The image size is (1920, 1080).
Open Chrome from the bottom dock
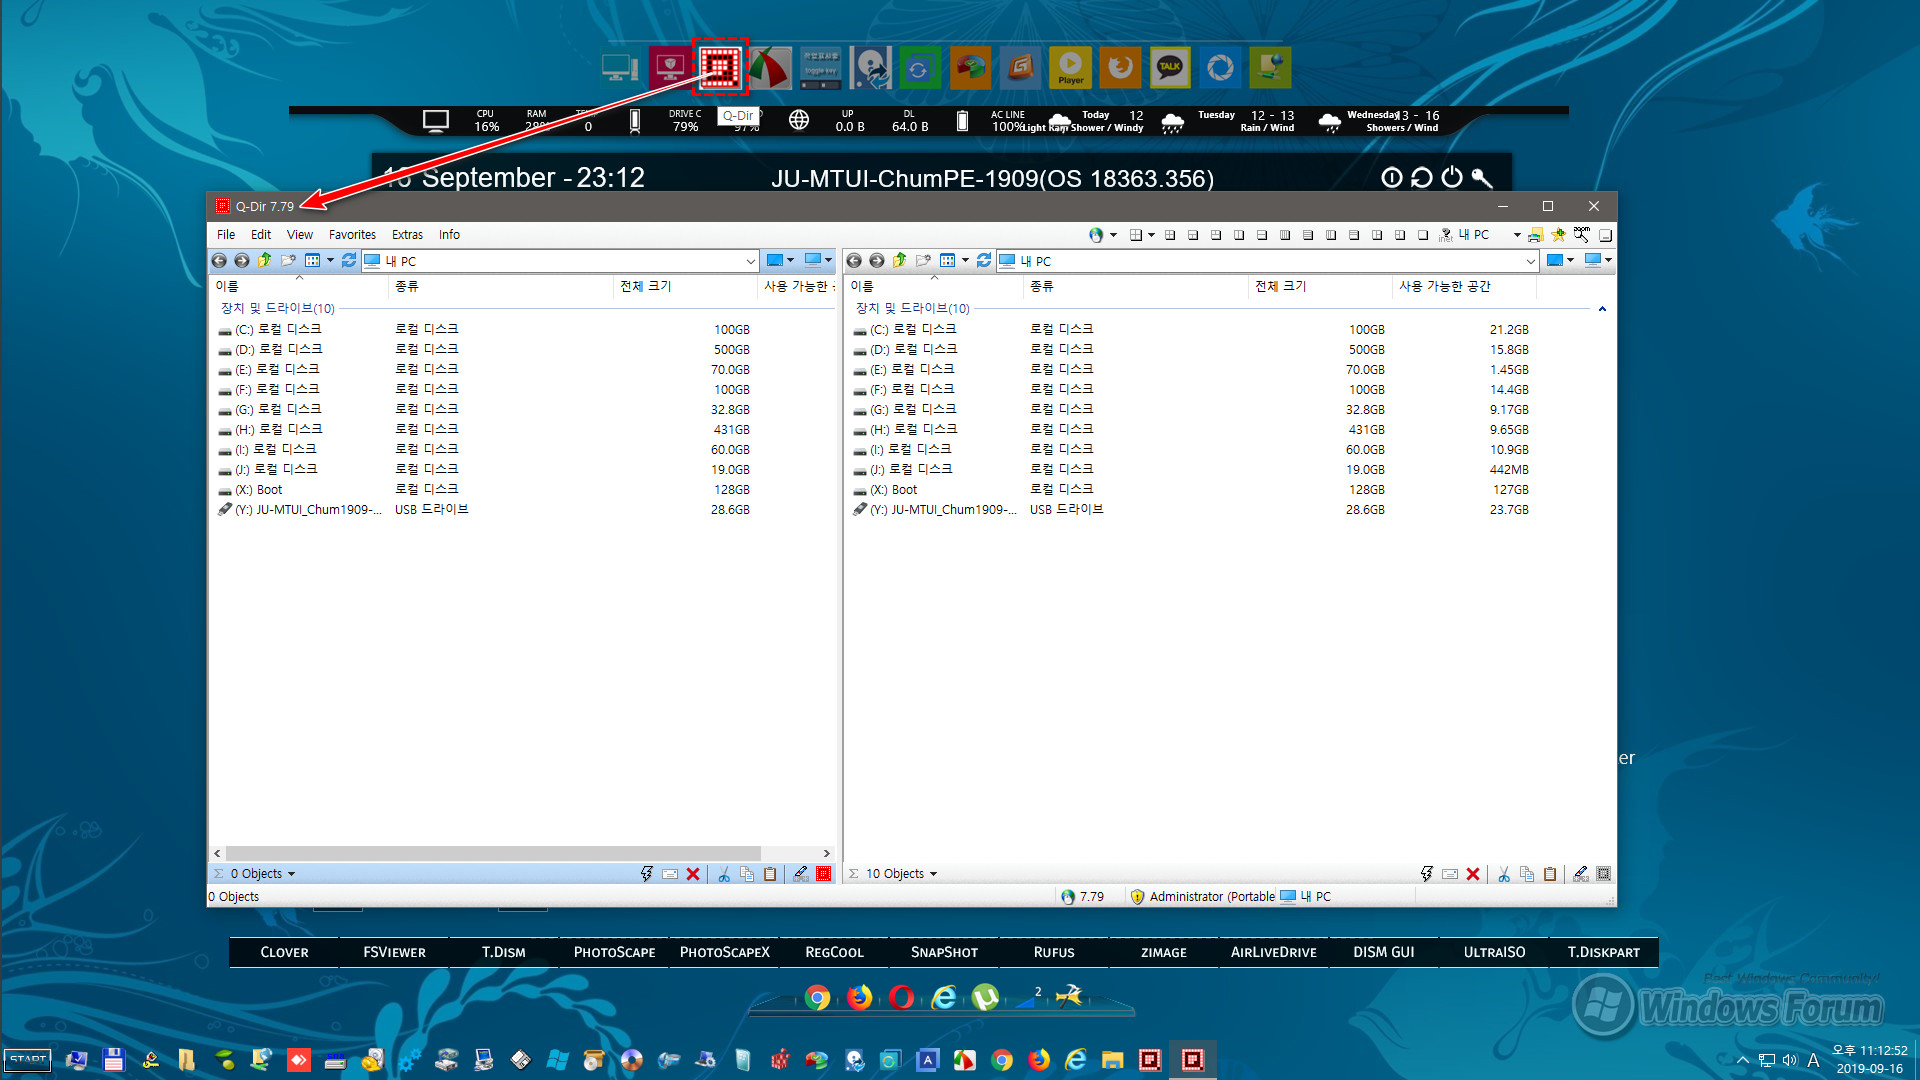(817, 997)
